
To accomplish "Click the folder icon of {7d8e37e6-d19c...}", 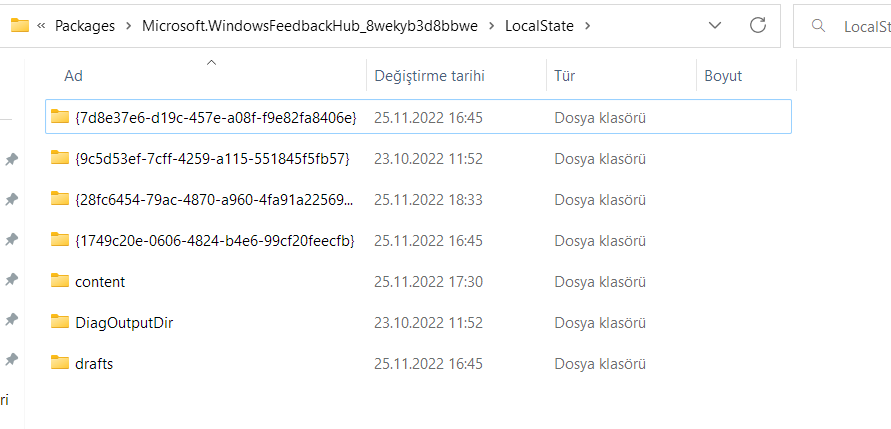I will coord(60,118).
